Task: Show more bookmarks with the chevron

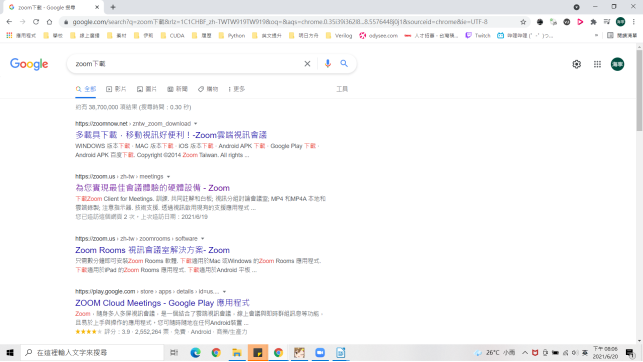Action: [x=596, y=36]
